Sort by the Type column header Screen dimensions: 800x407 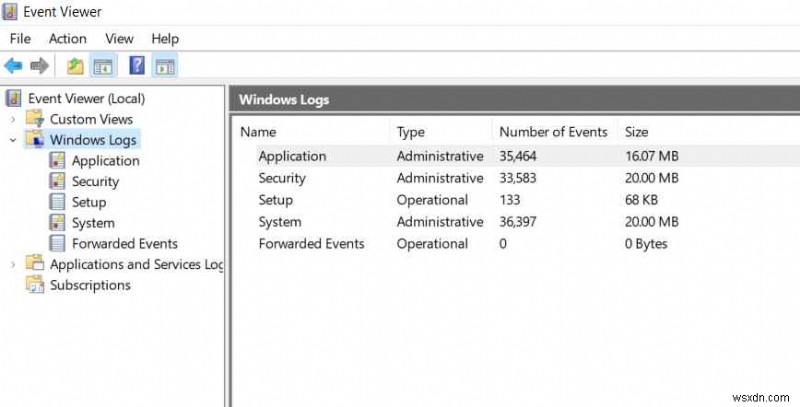(x=411, y=132)
